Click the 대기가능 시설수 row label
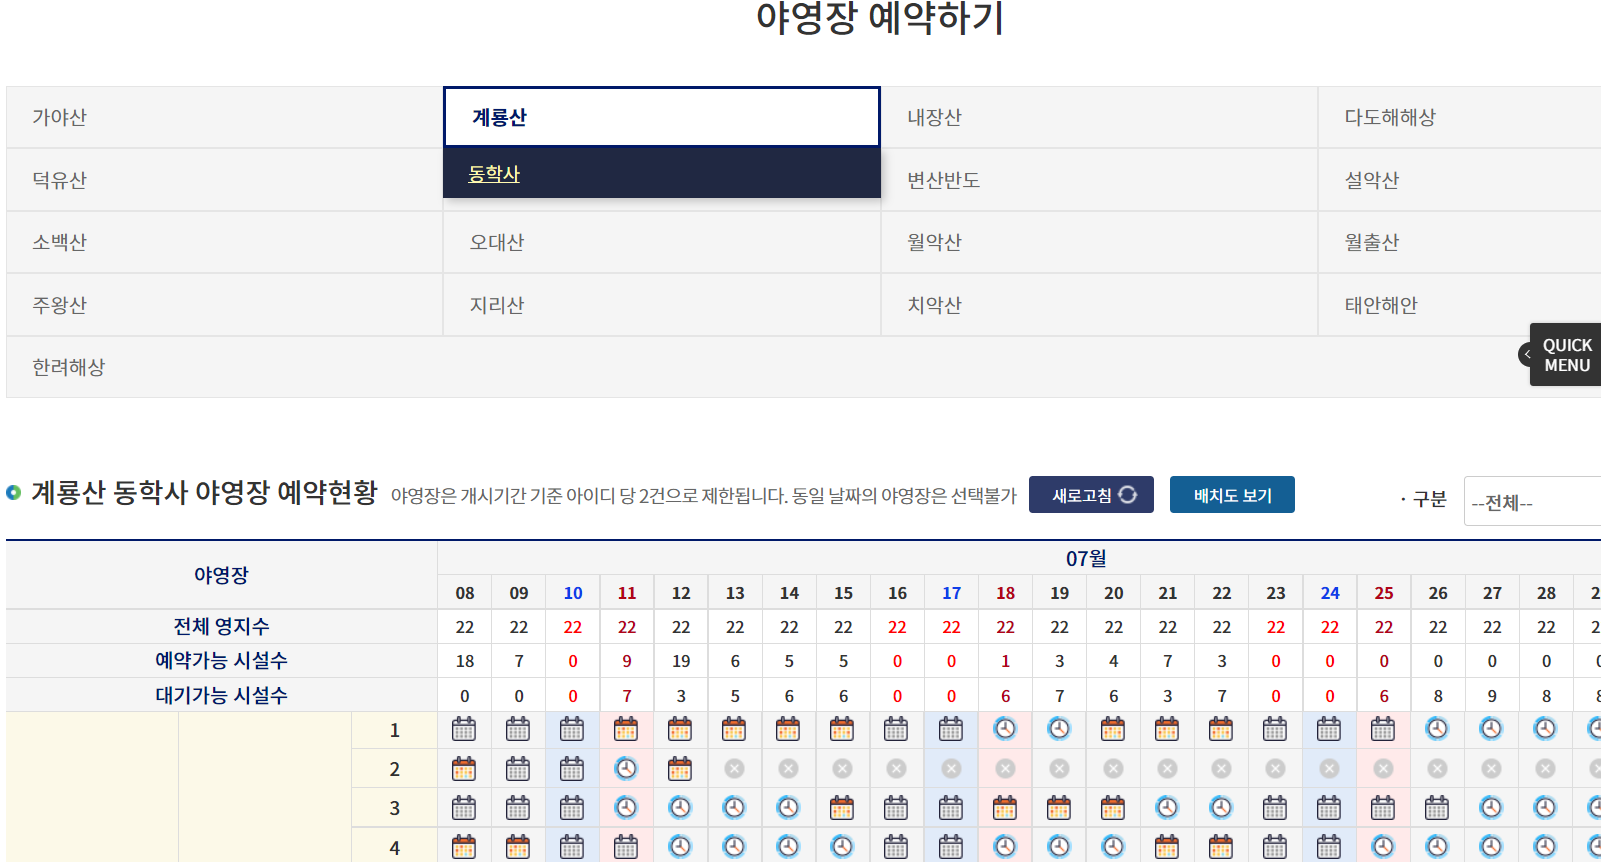This screenshot has height=862, width=1601. [x=221, y=695]
